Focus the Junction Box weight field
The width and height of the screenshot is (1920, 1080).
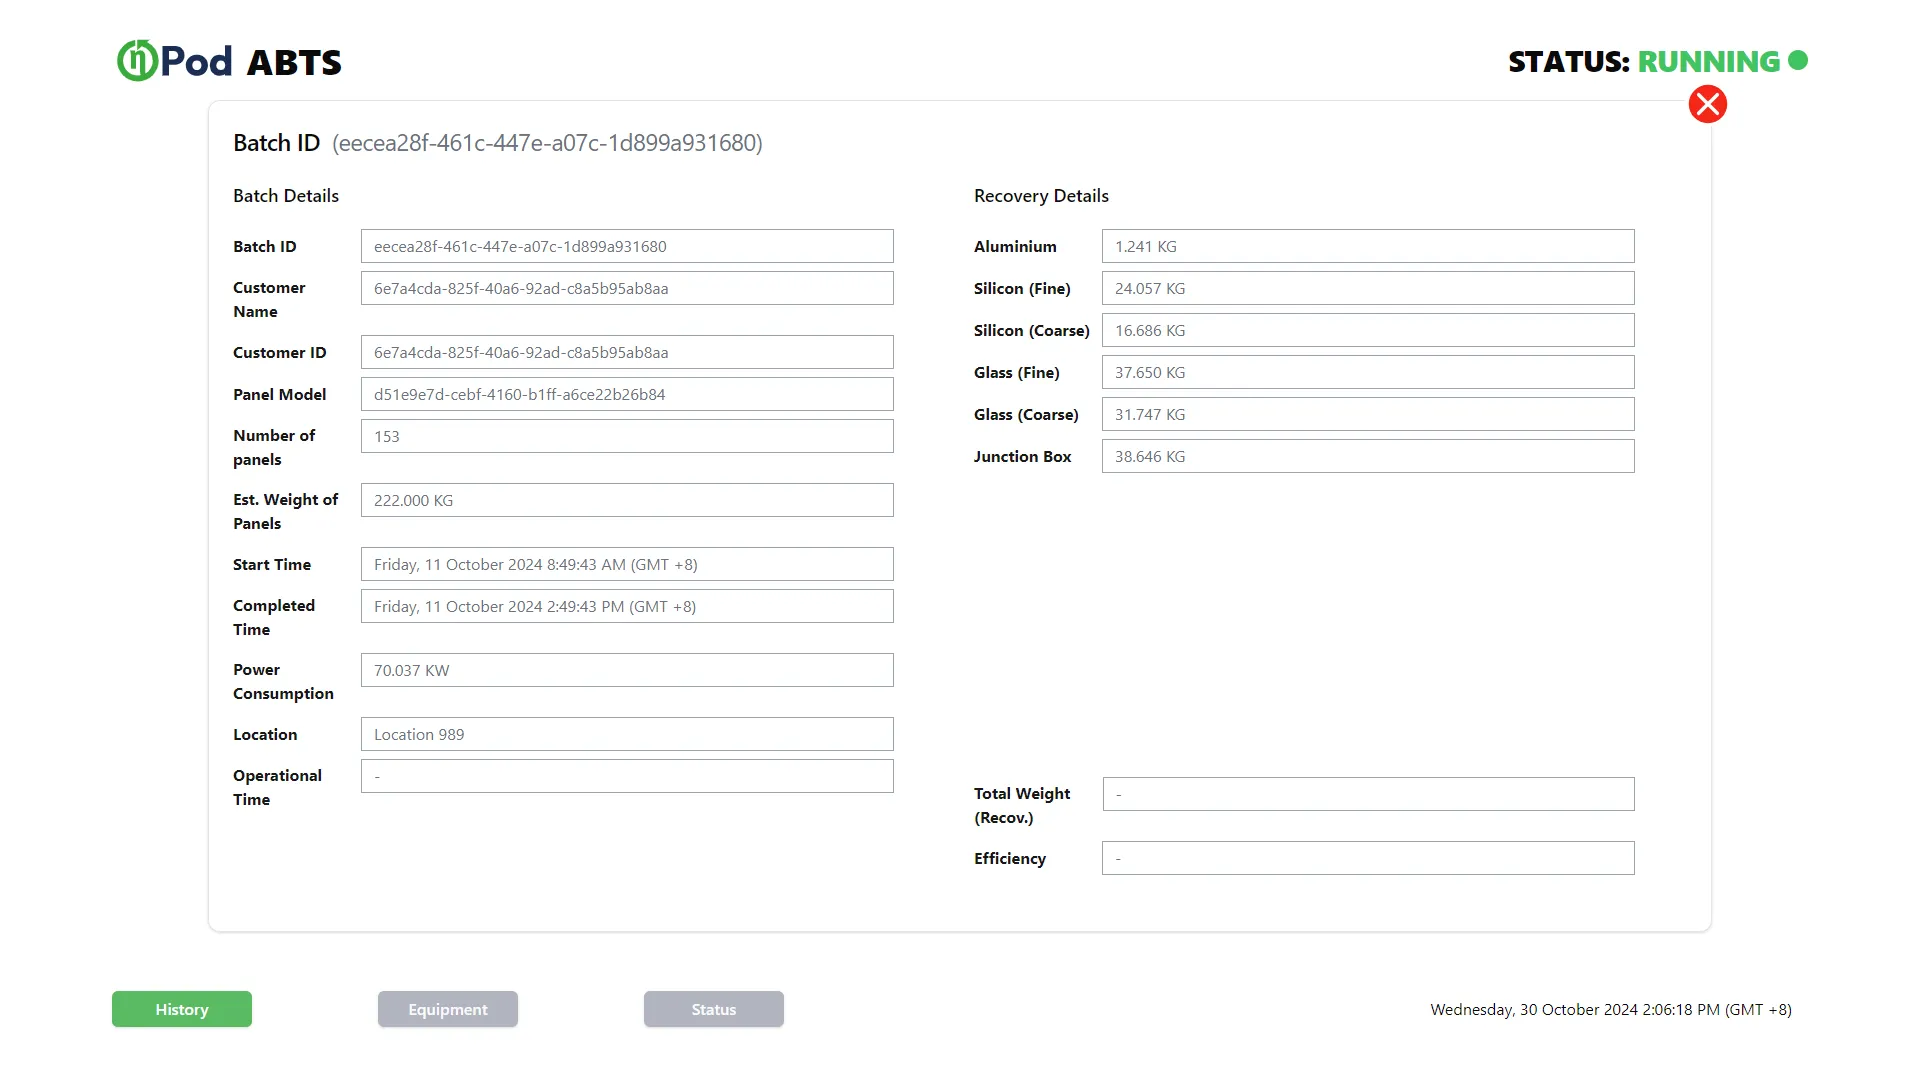1368,456
